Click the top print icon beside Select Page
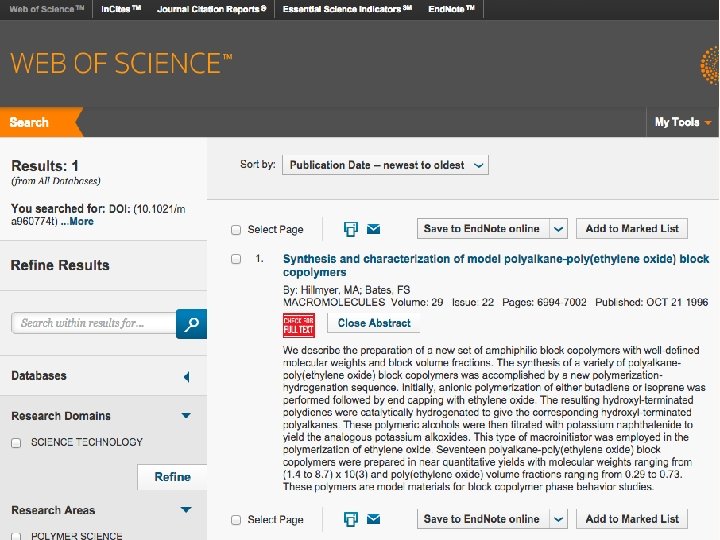The width and height of the screenshot is (720, 540). (x=351, y=229)
